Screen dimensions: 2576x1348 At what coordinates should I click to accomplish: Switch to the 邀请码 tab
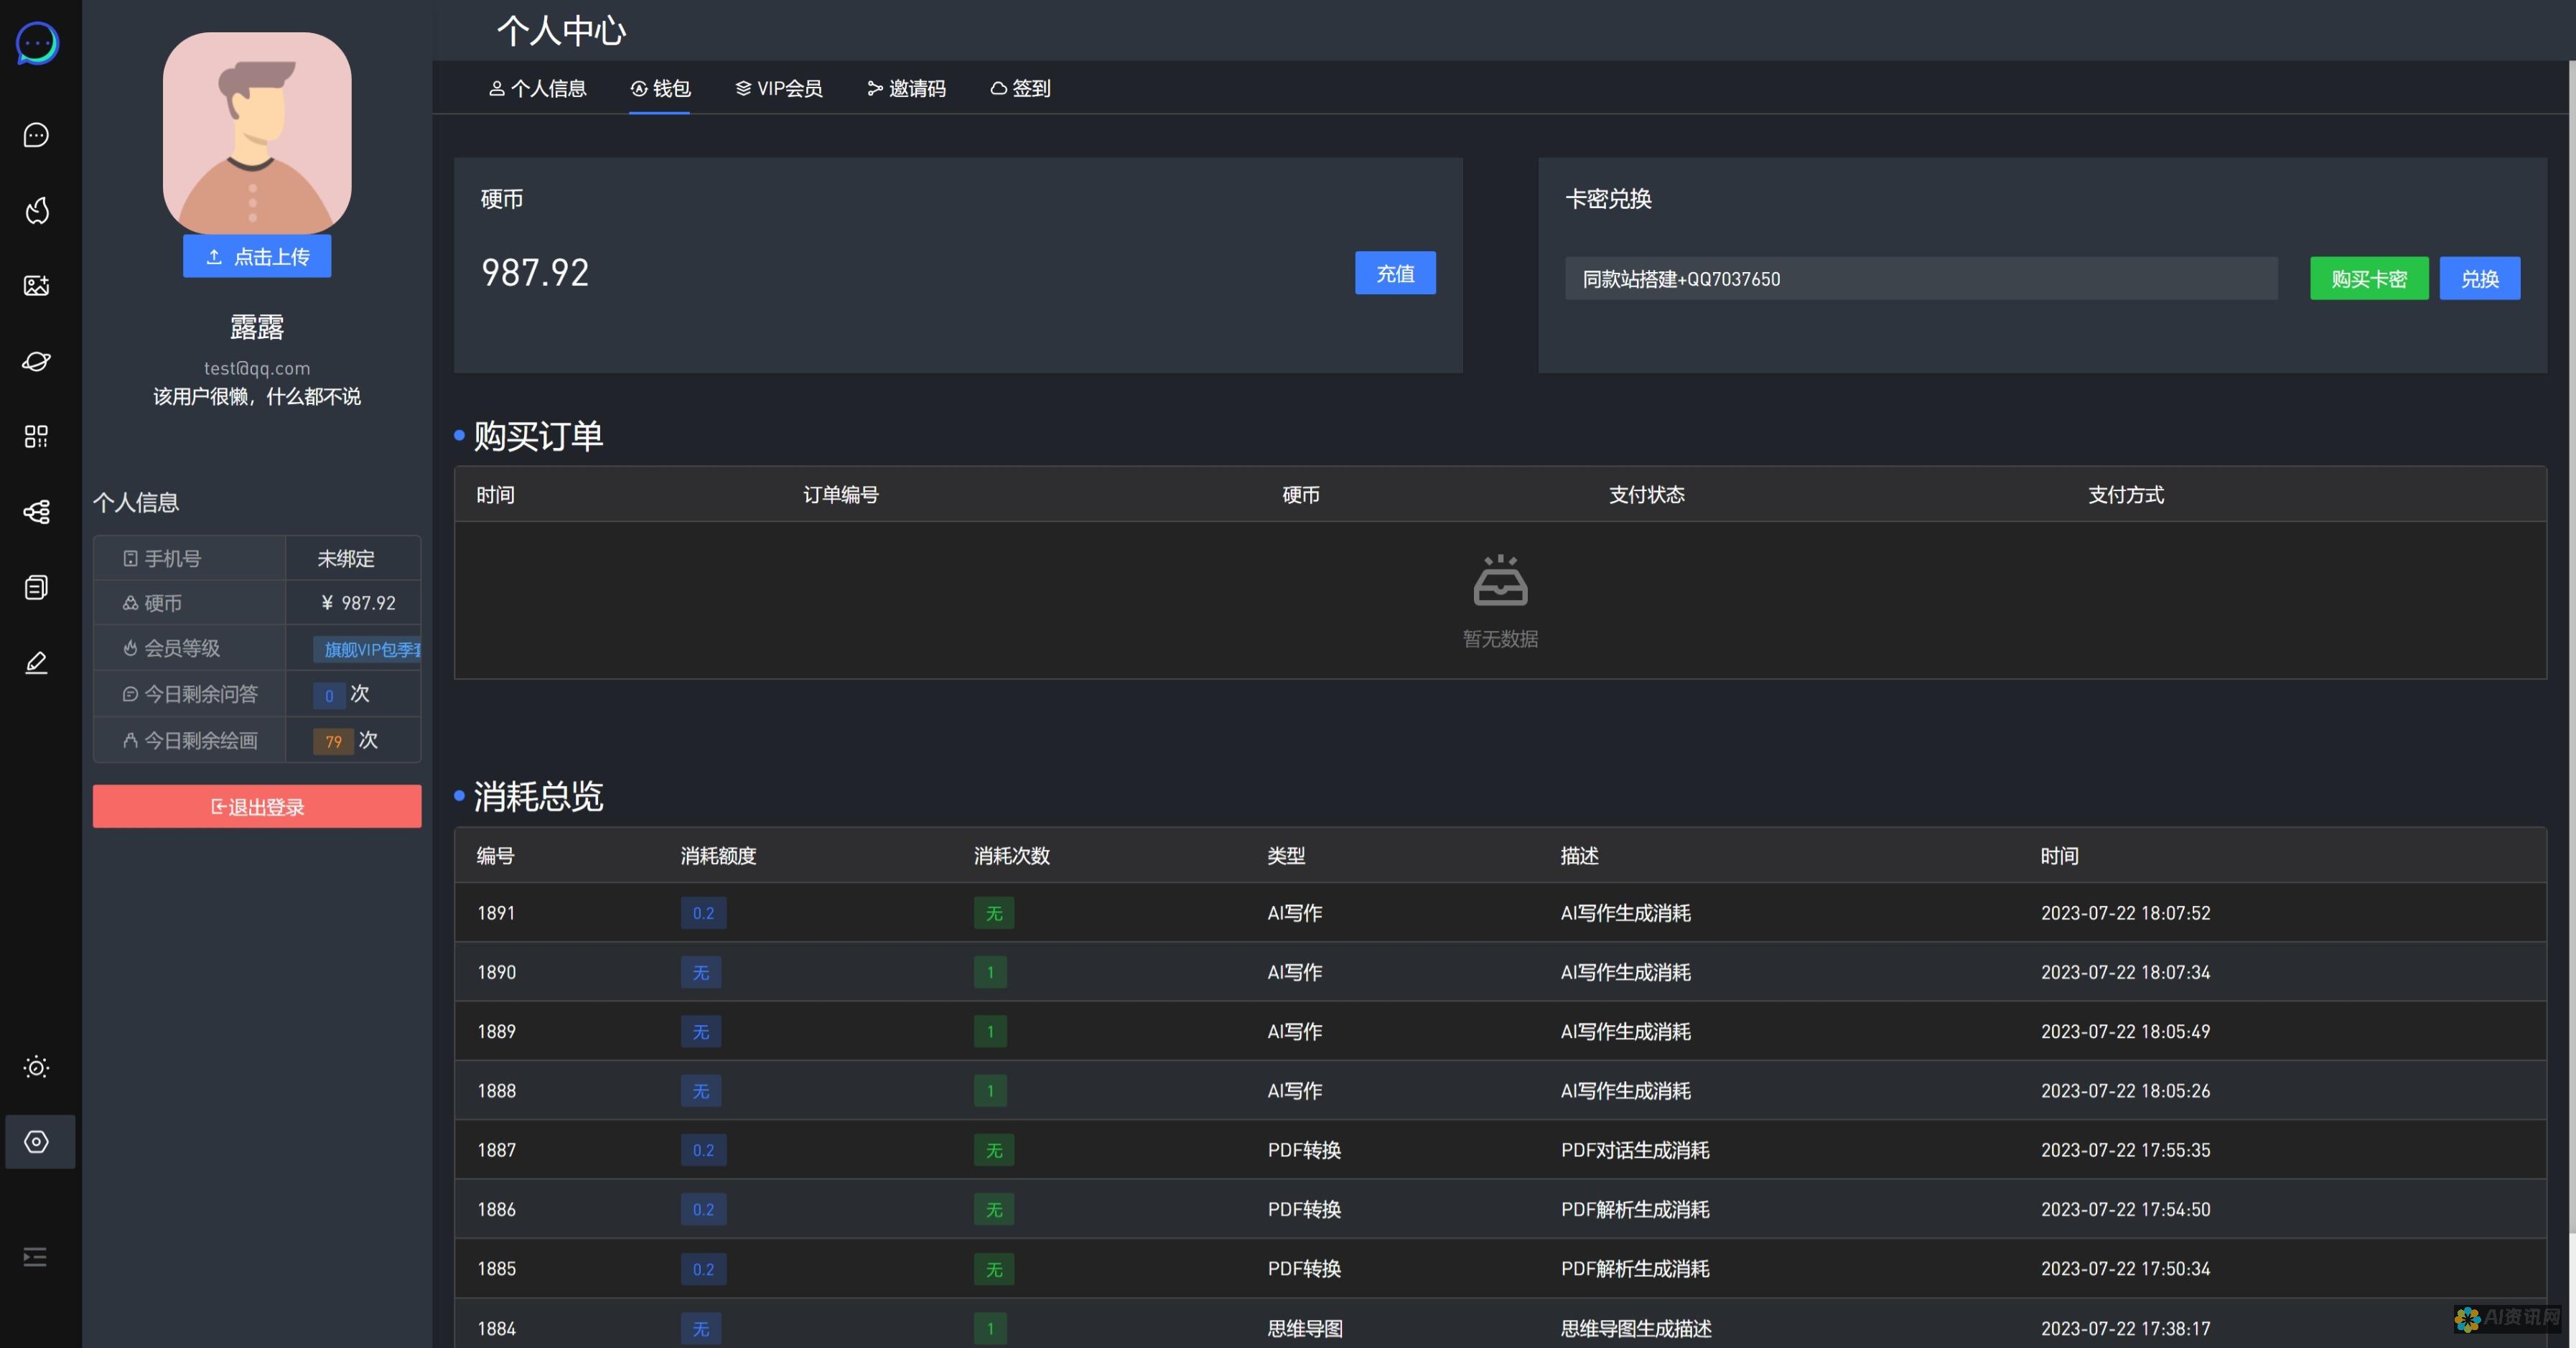pos(906,88)
